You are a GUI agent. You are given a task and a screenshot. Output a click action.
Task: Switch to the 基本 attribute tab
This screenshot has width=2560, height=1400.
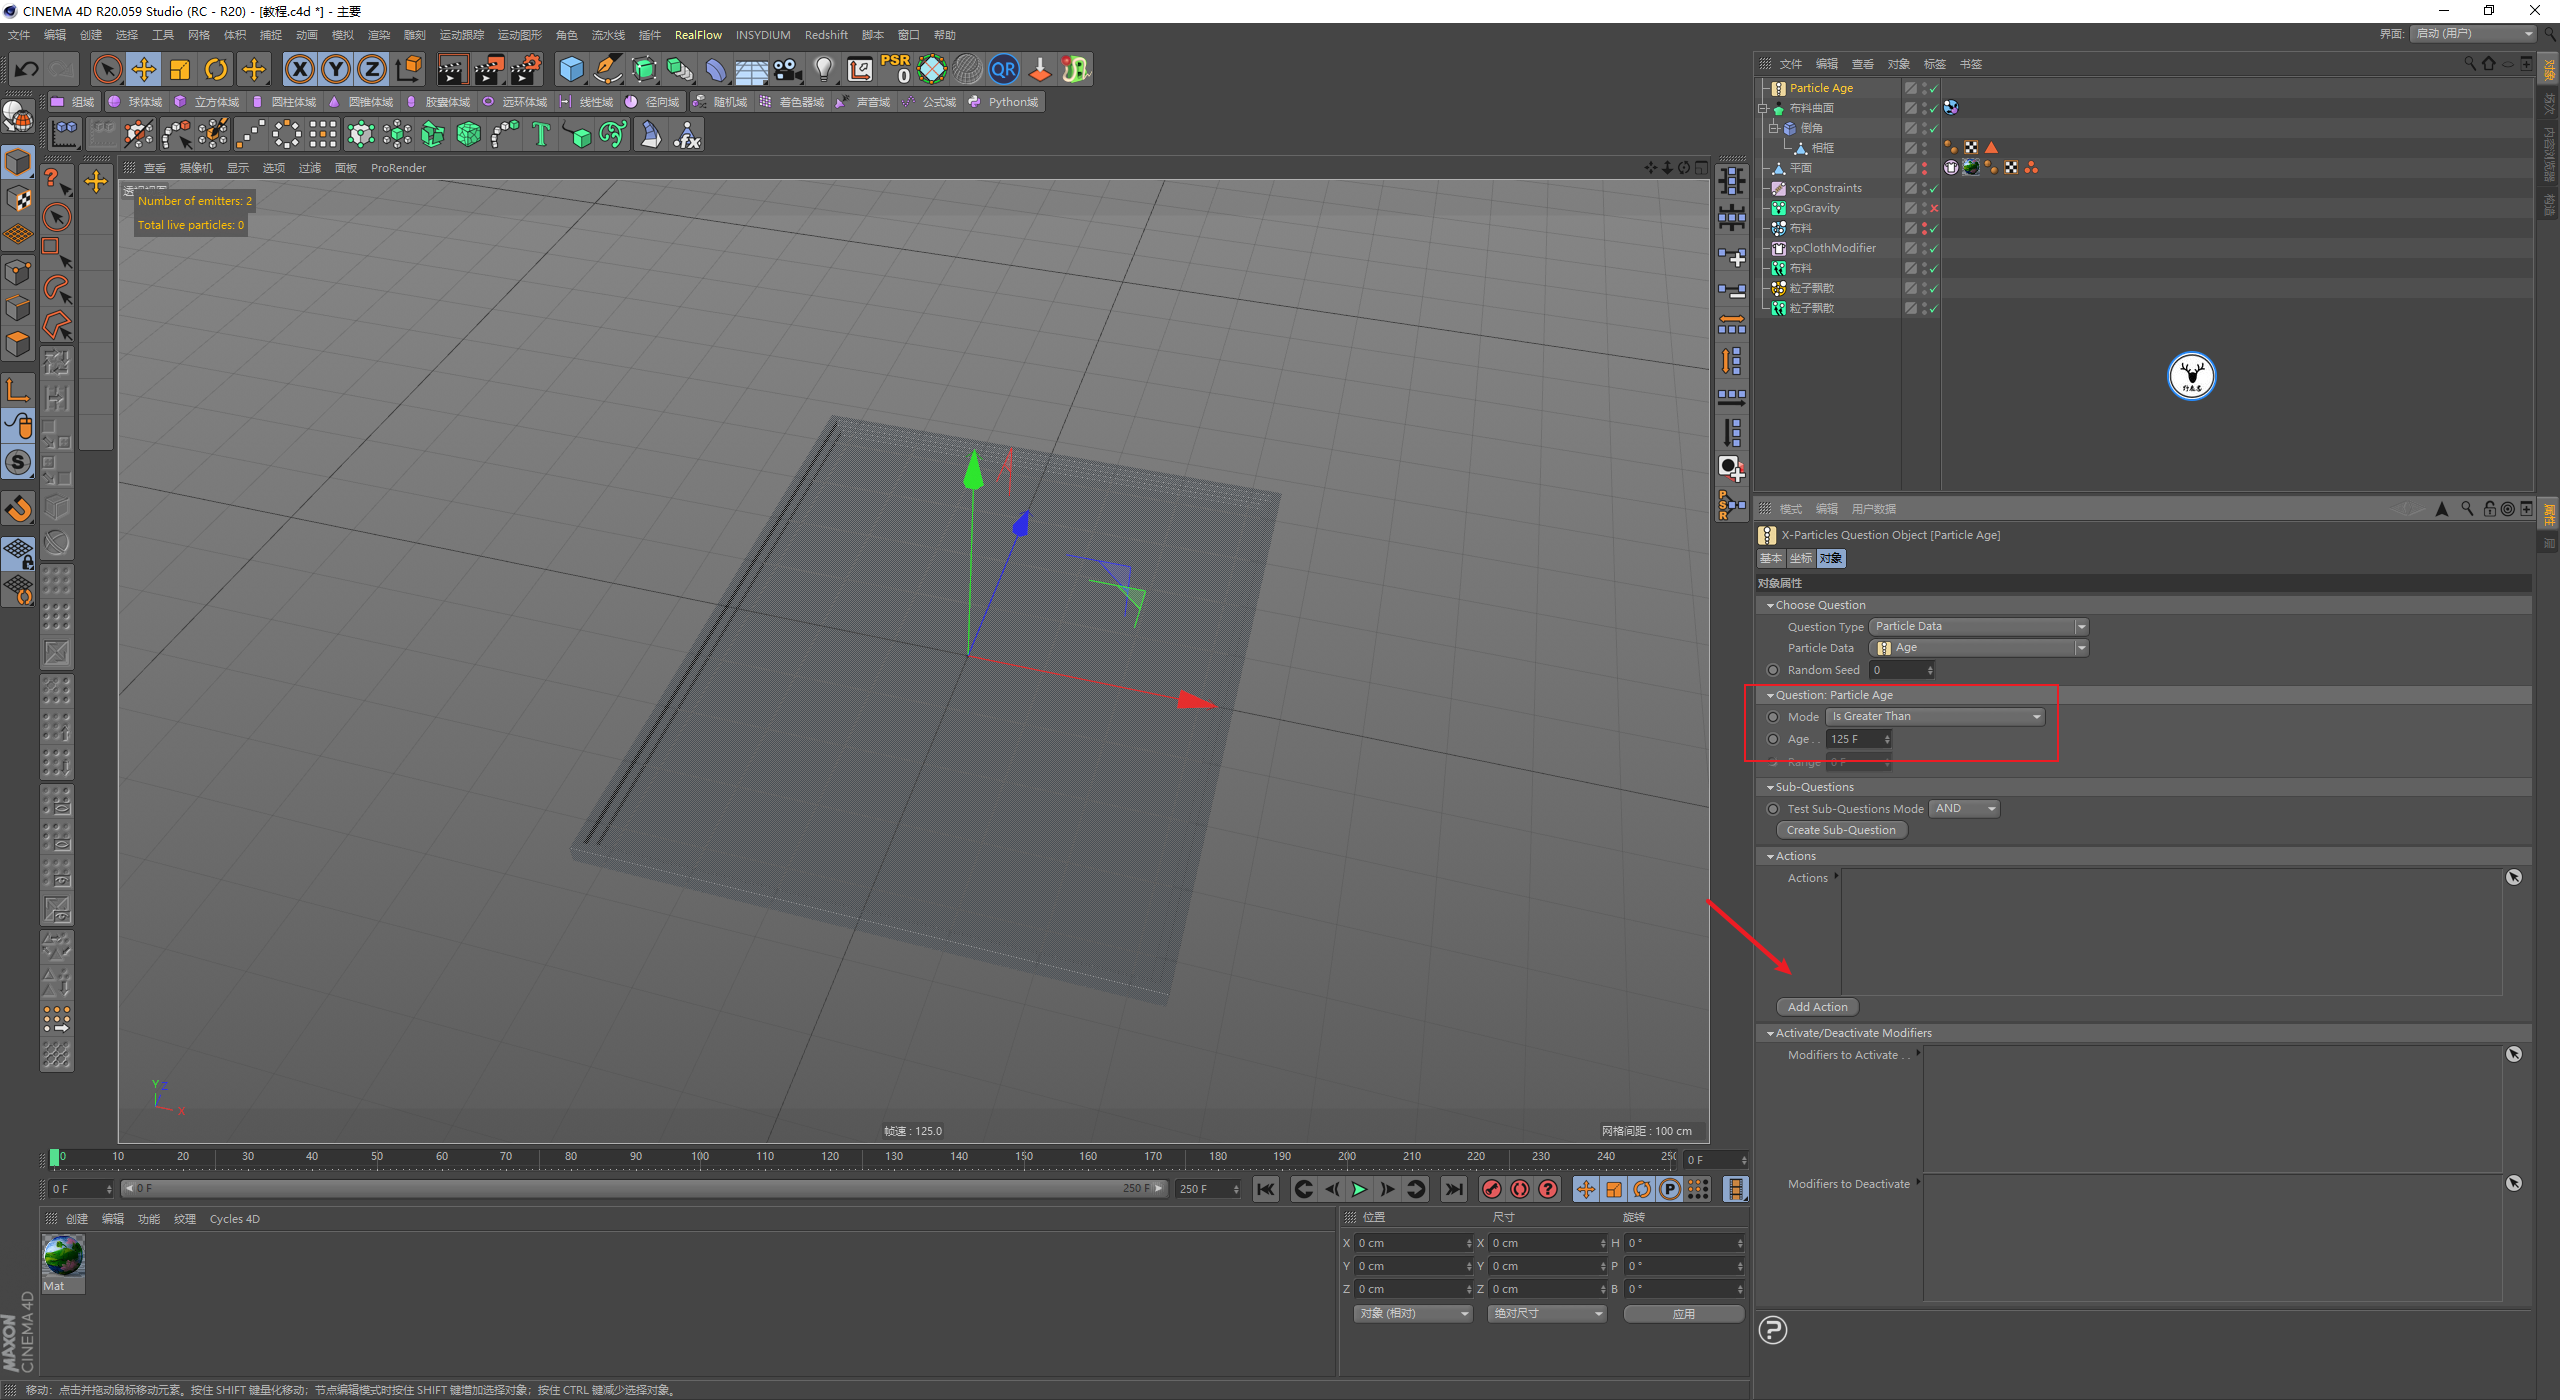pyautogui.click(x=1770, y=559)
